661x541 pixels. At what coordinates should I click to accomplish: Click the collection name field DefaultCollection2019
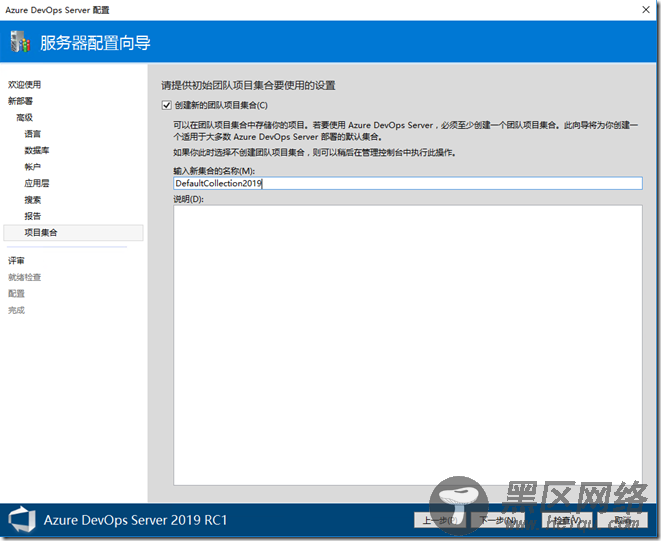coord(408,183)
